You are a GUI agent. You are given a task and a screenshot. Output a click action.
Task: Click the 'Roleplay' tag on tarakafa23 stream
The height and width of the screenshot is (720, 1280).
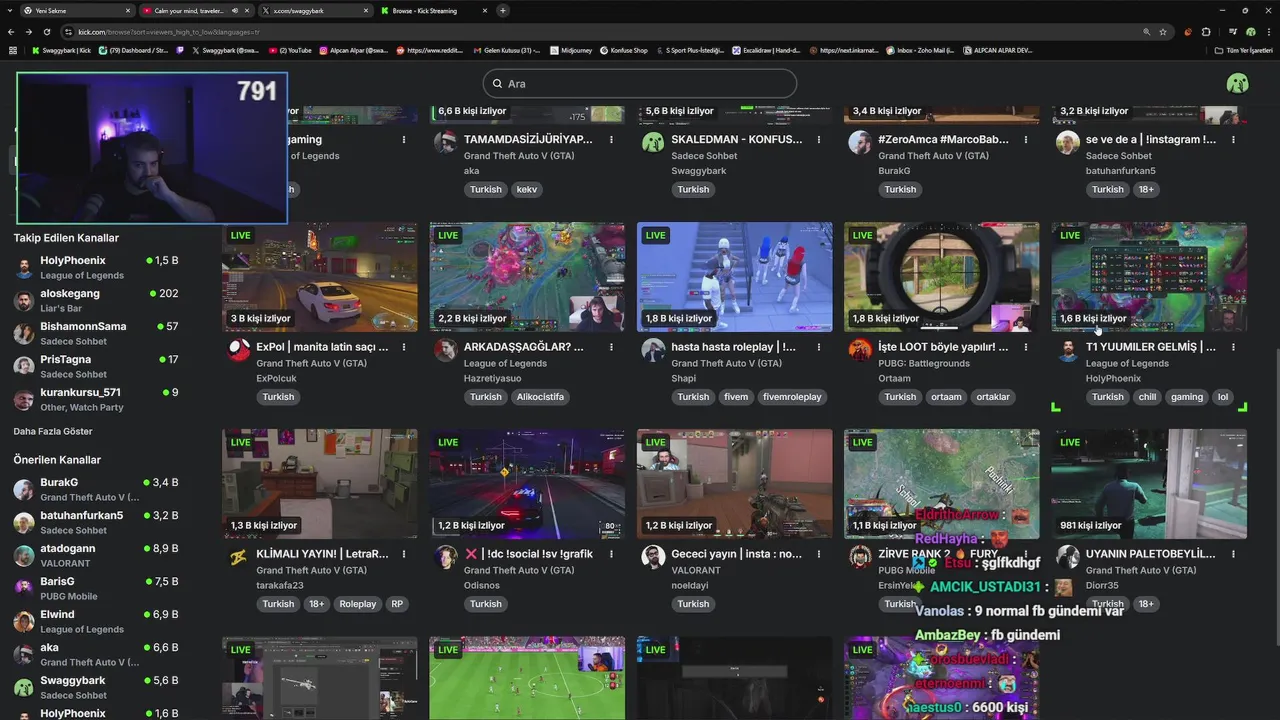pos(357,604)
